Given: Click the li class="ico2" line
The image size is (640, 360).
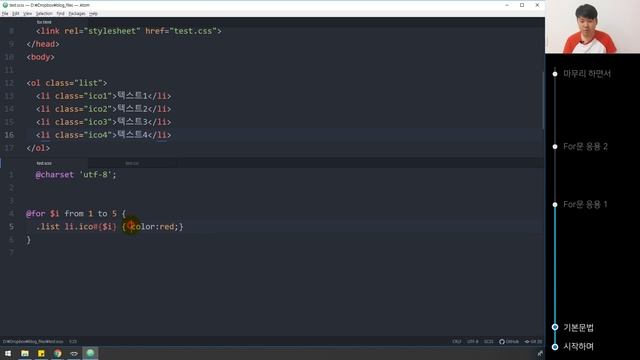Looking at the screenshot, I should pos(104,109).
